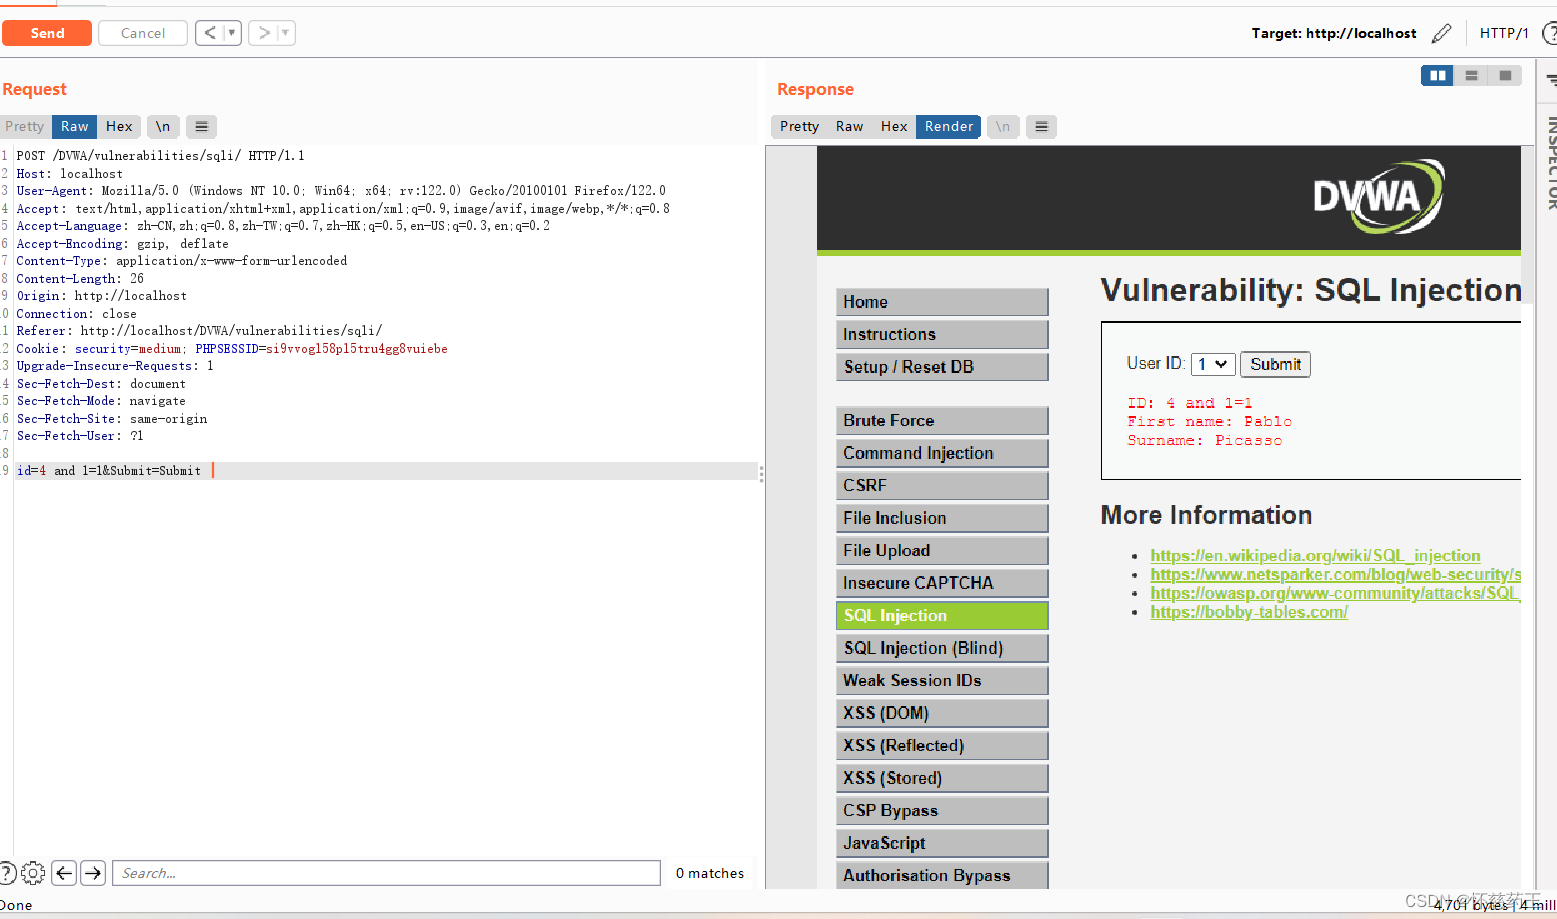Open Command Injection menu item
Viewport: 1557px width, 919px height.
pyautogui.click(x=942, y=453)
